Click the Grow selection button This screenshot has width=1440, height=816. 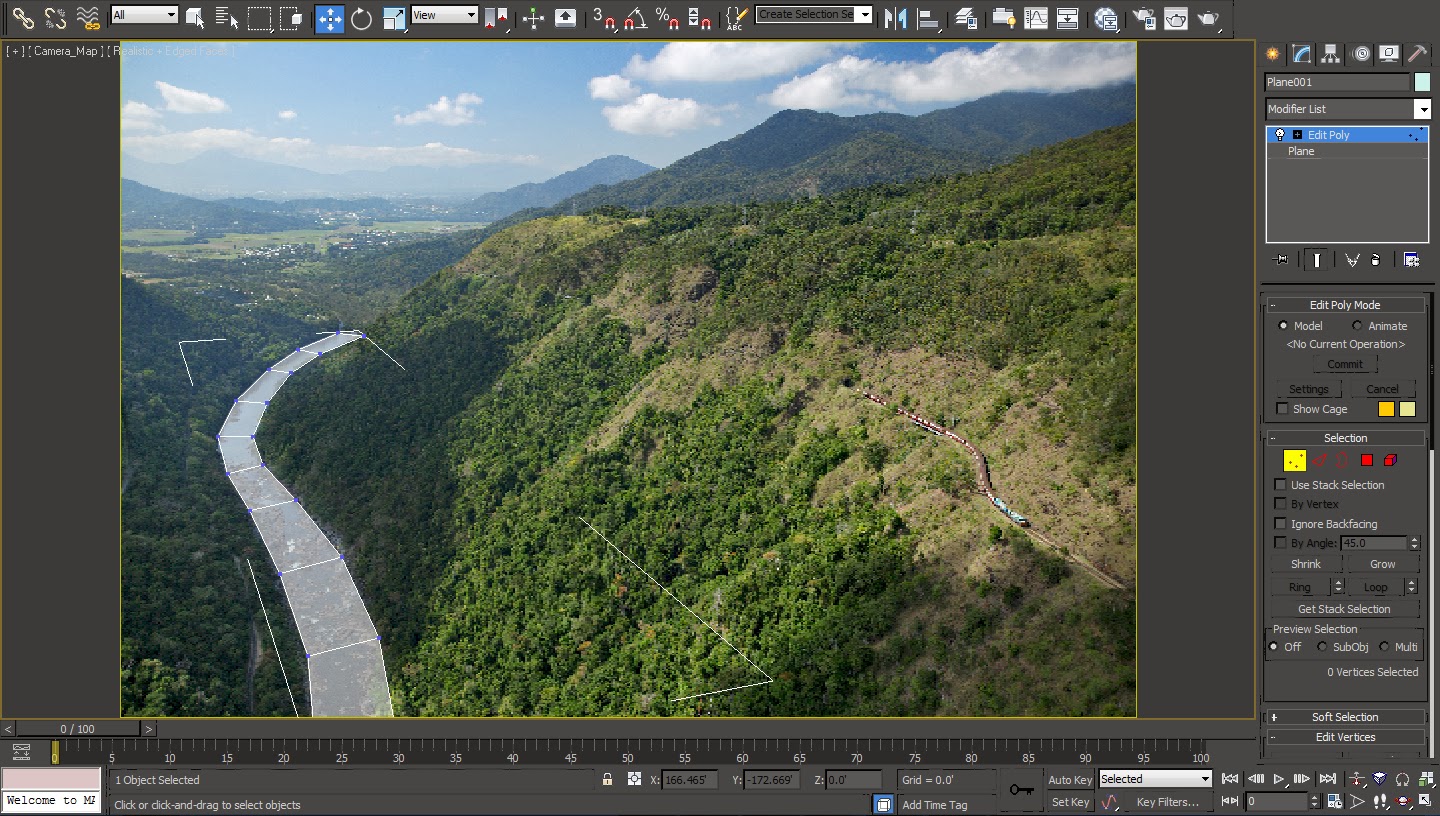pos(1382,564)
